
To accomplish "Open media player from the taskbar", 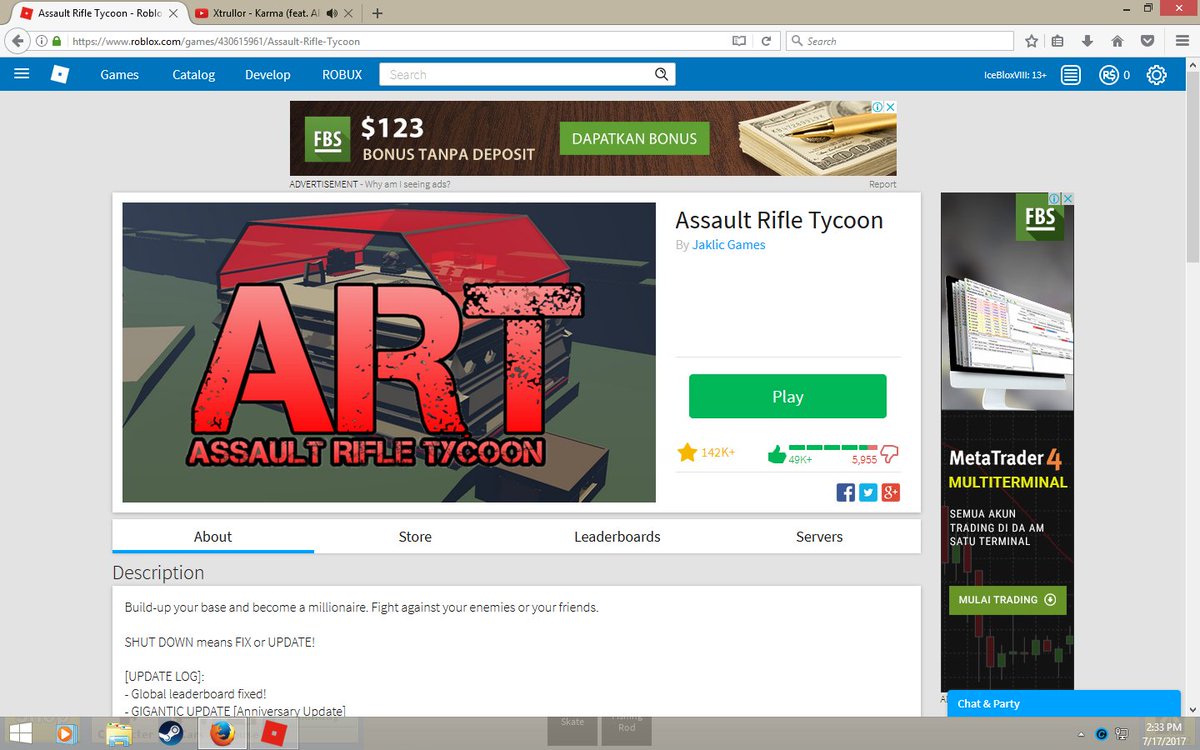I will click(x=66, y=733).
